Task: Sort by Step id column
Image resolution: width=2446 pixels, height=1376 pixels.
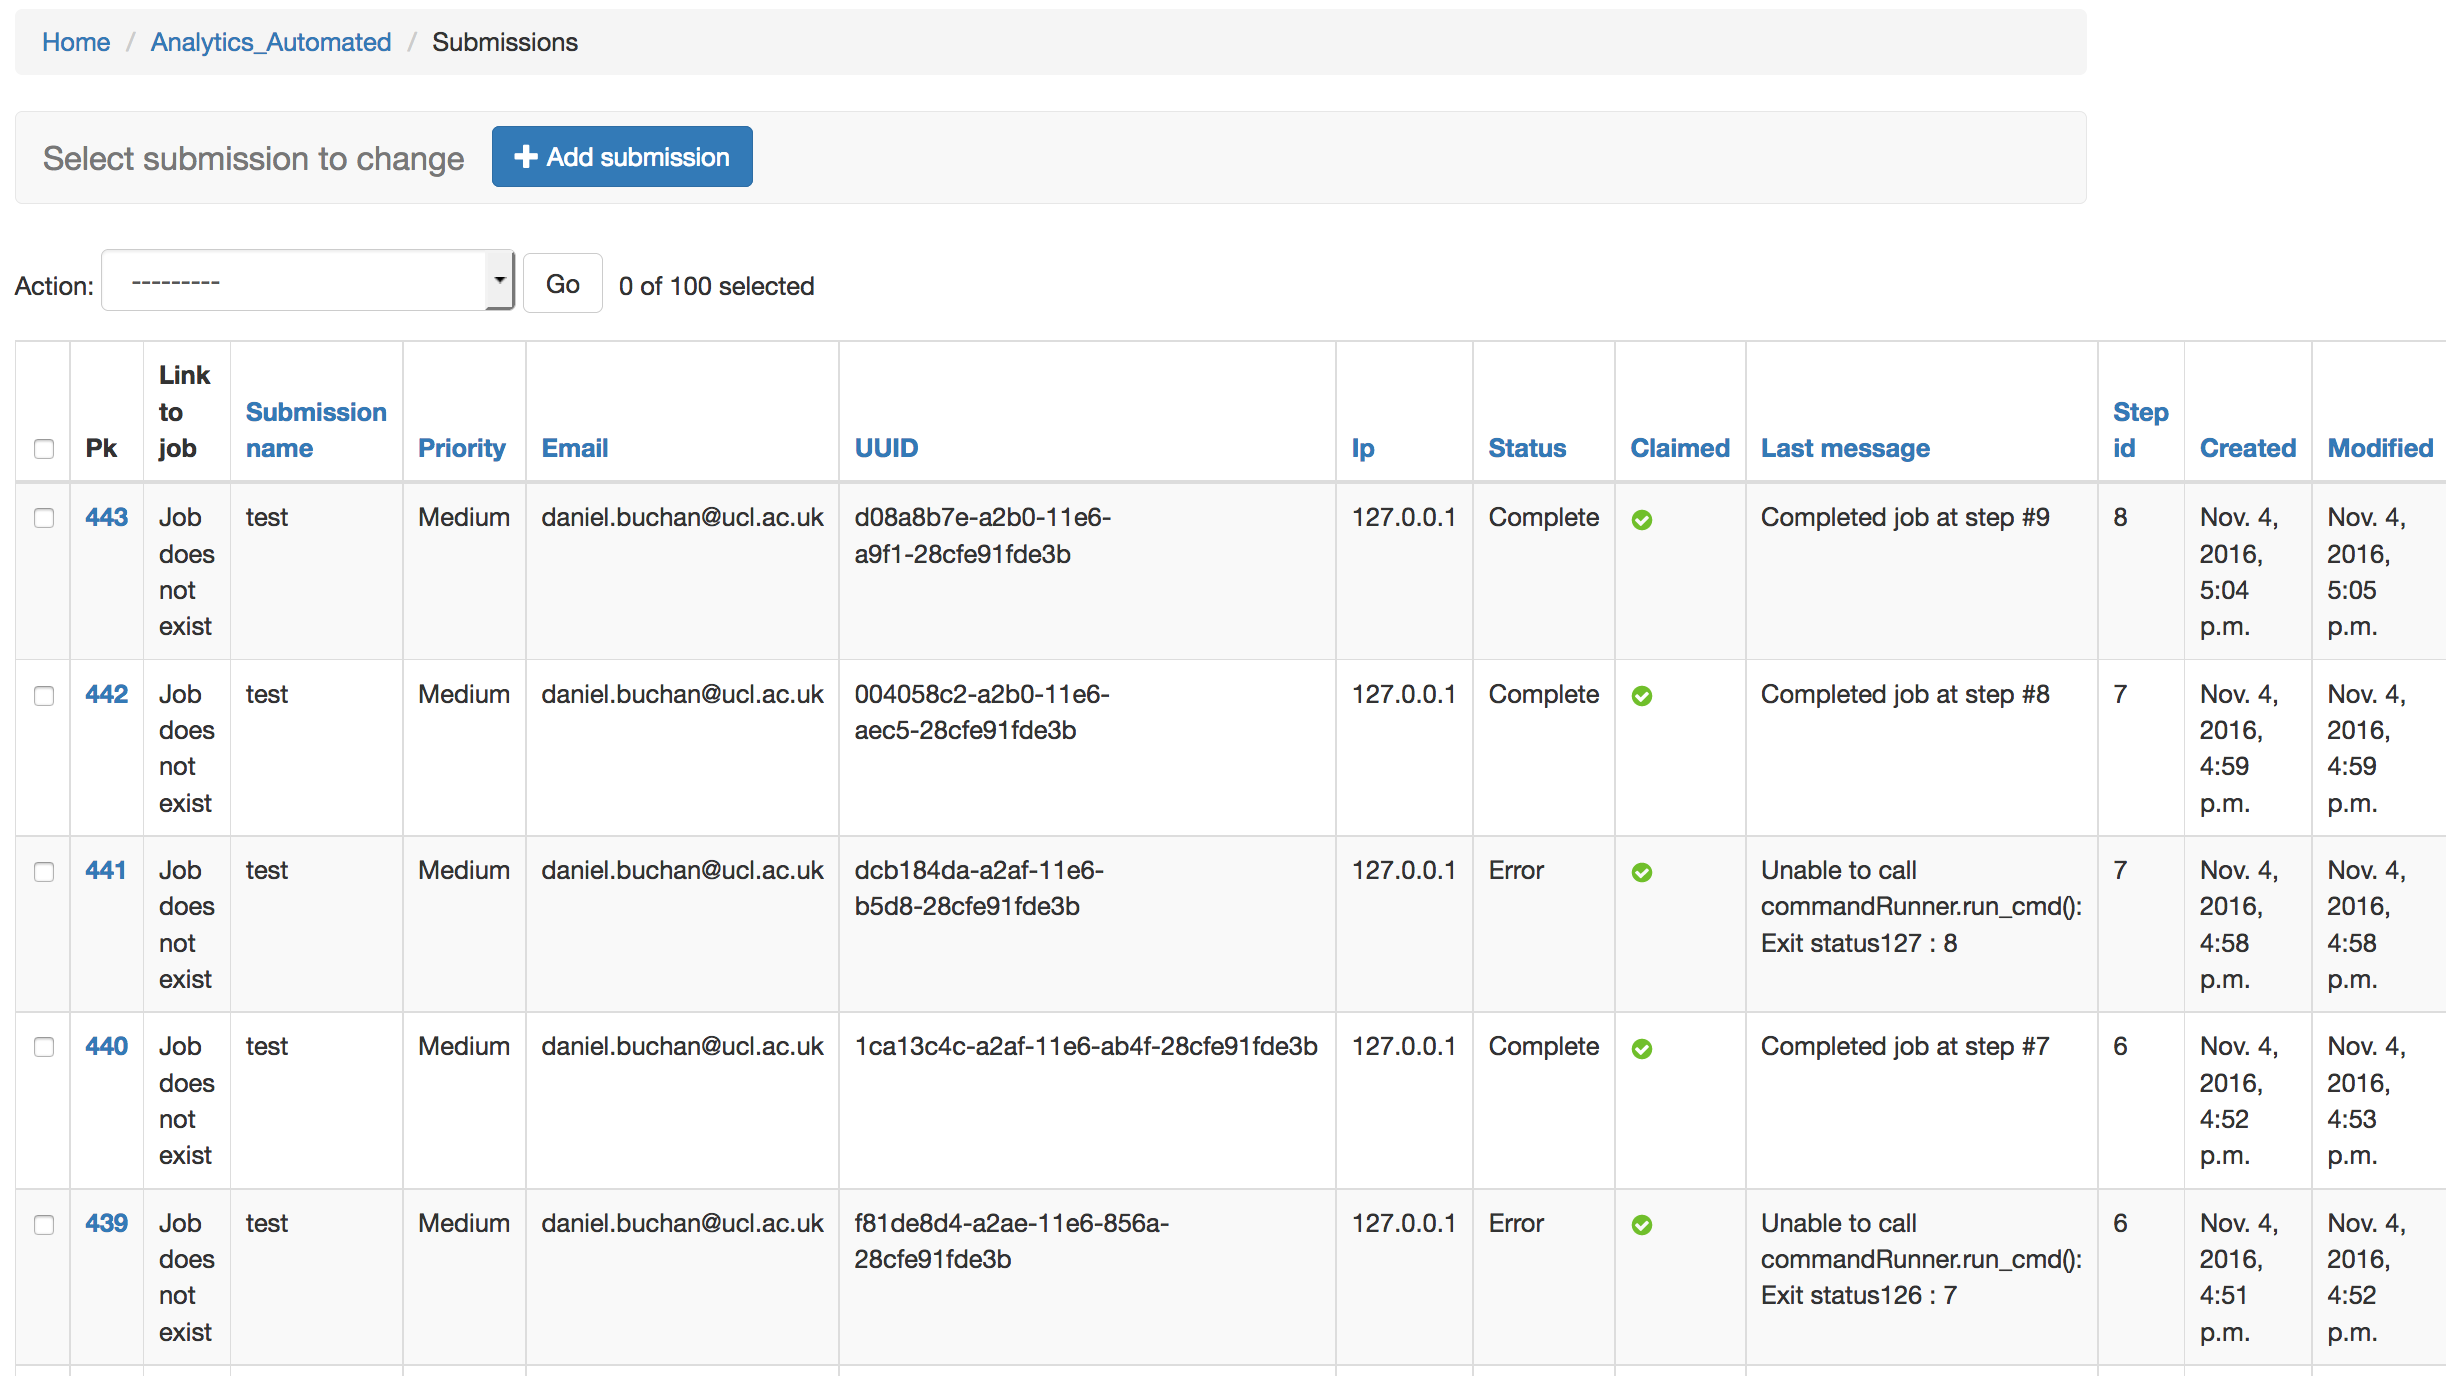Action: pyautogui.click(x=2141, y=430)
